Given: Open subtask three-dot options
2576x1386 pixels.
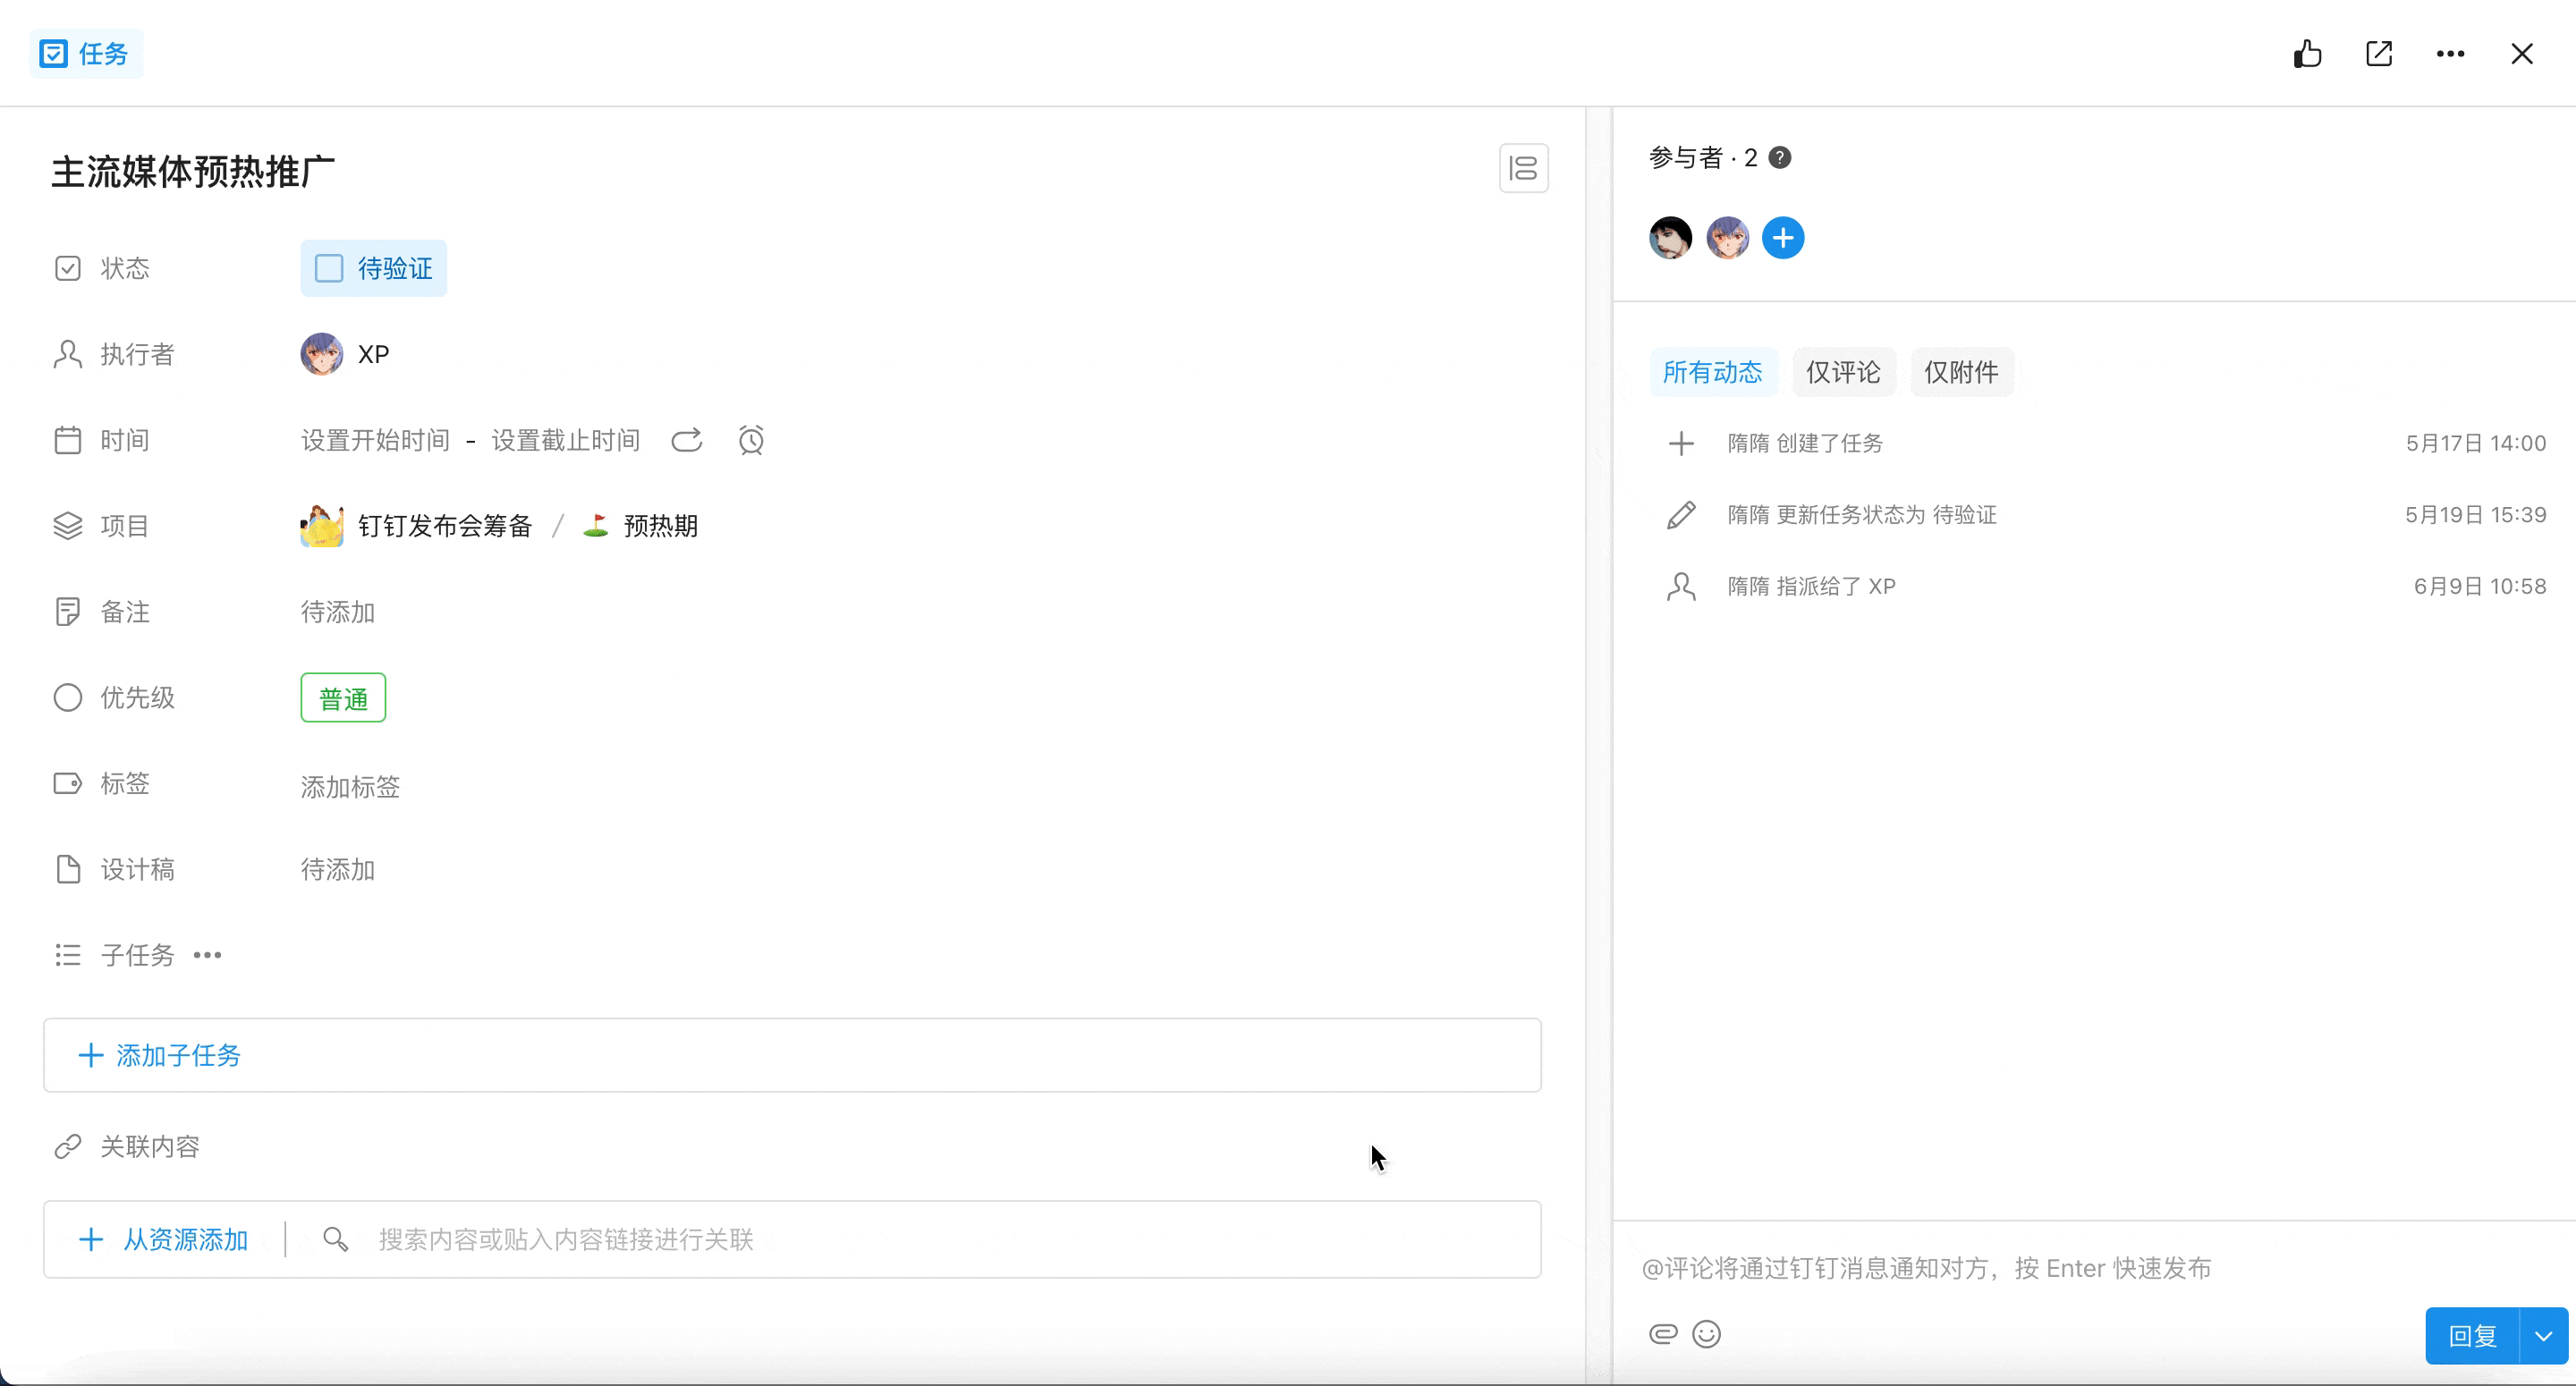Looking at the screenshot, I should click(x=207, y=955).
